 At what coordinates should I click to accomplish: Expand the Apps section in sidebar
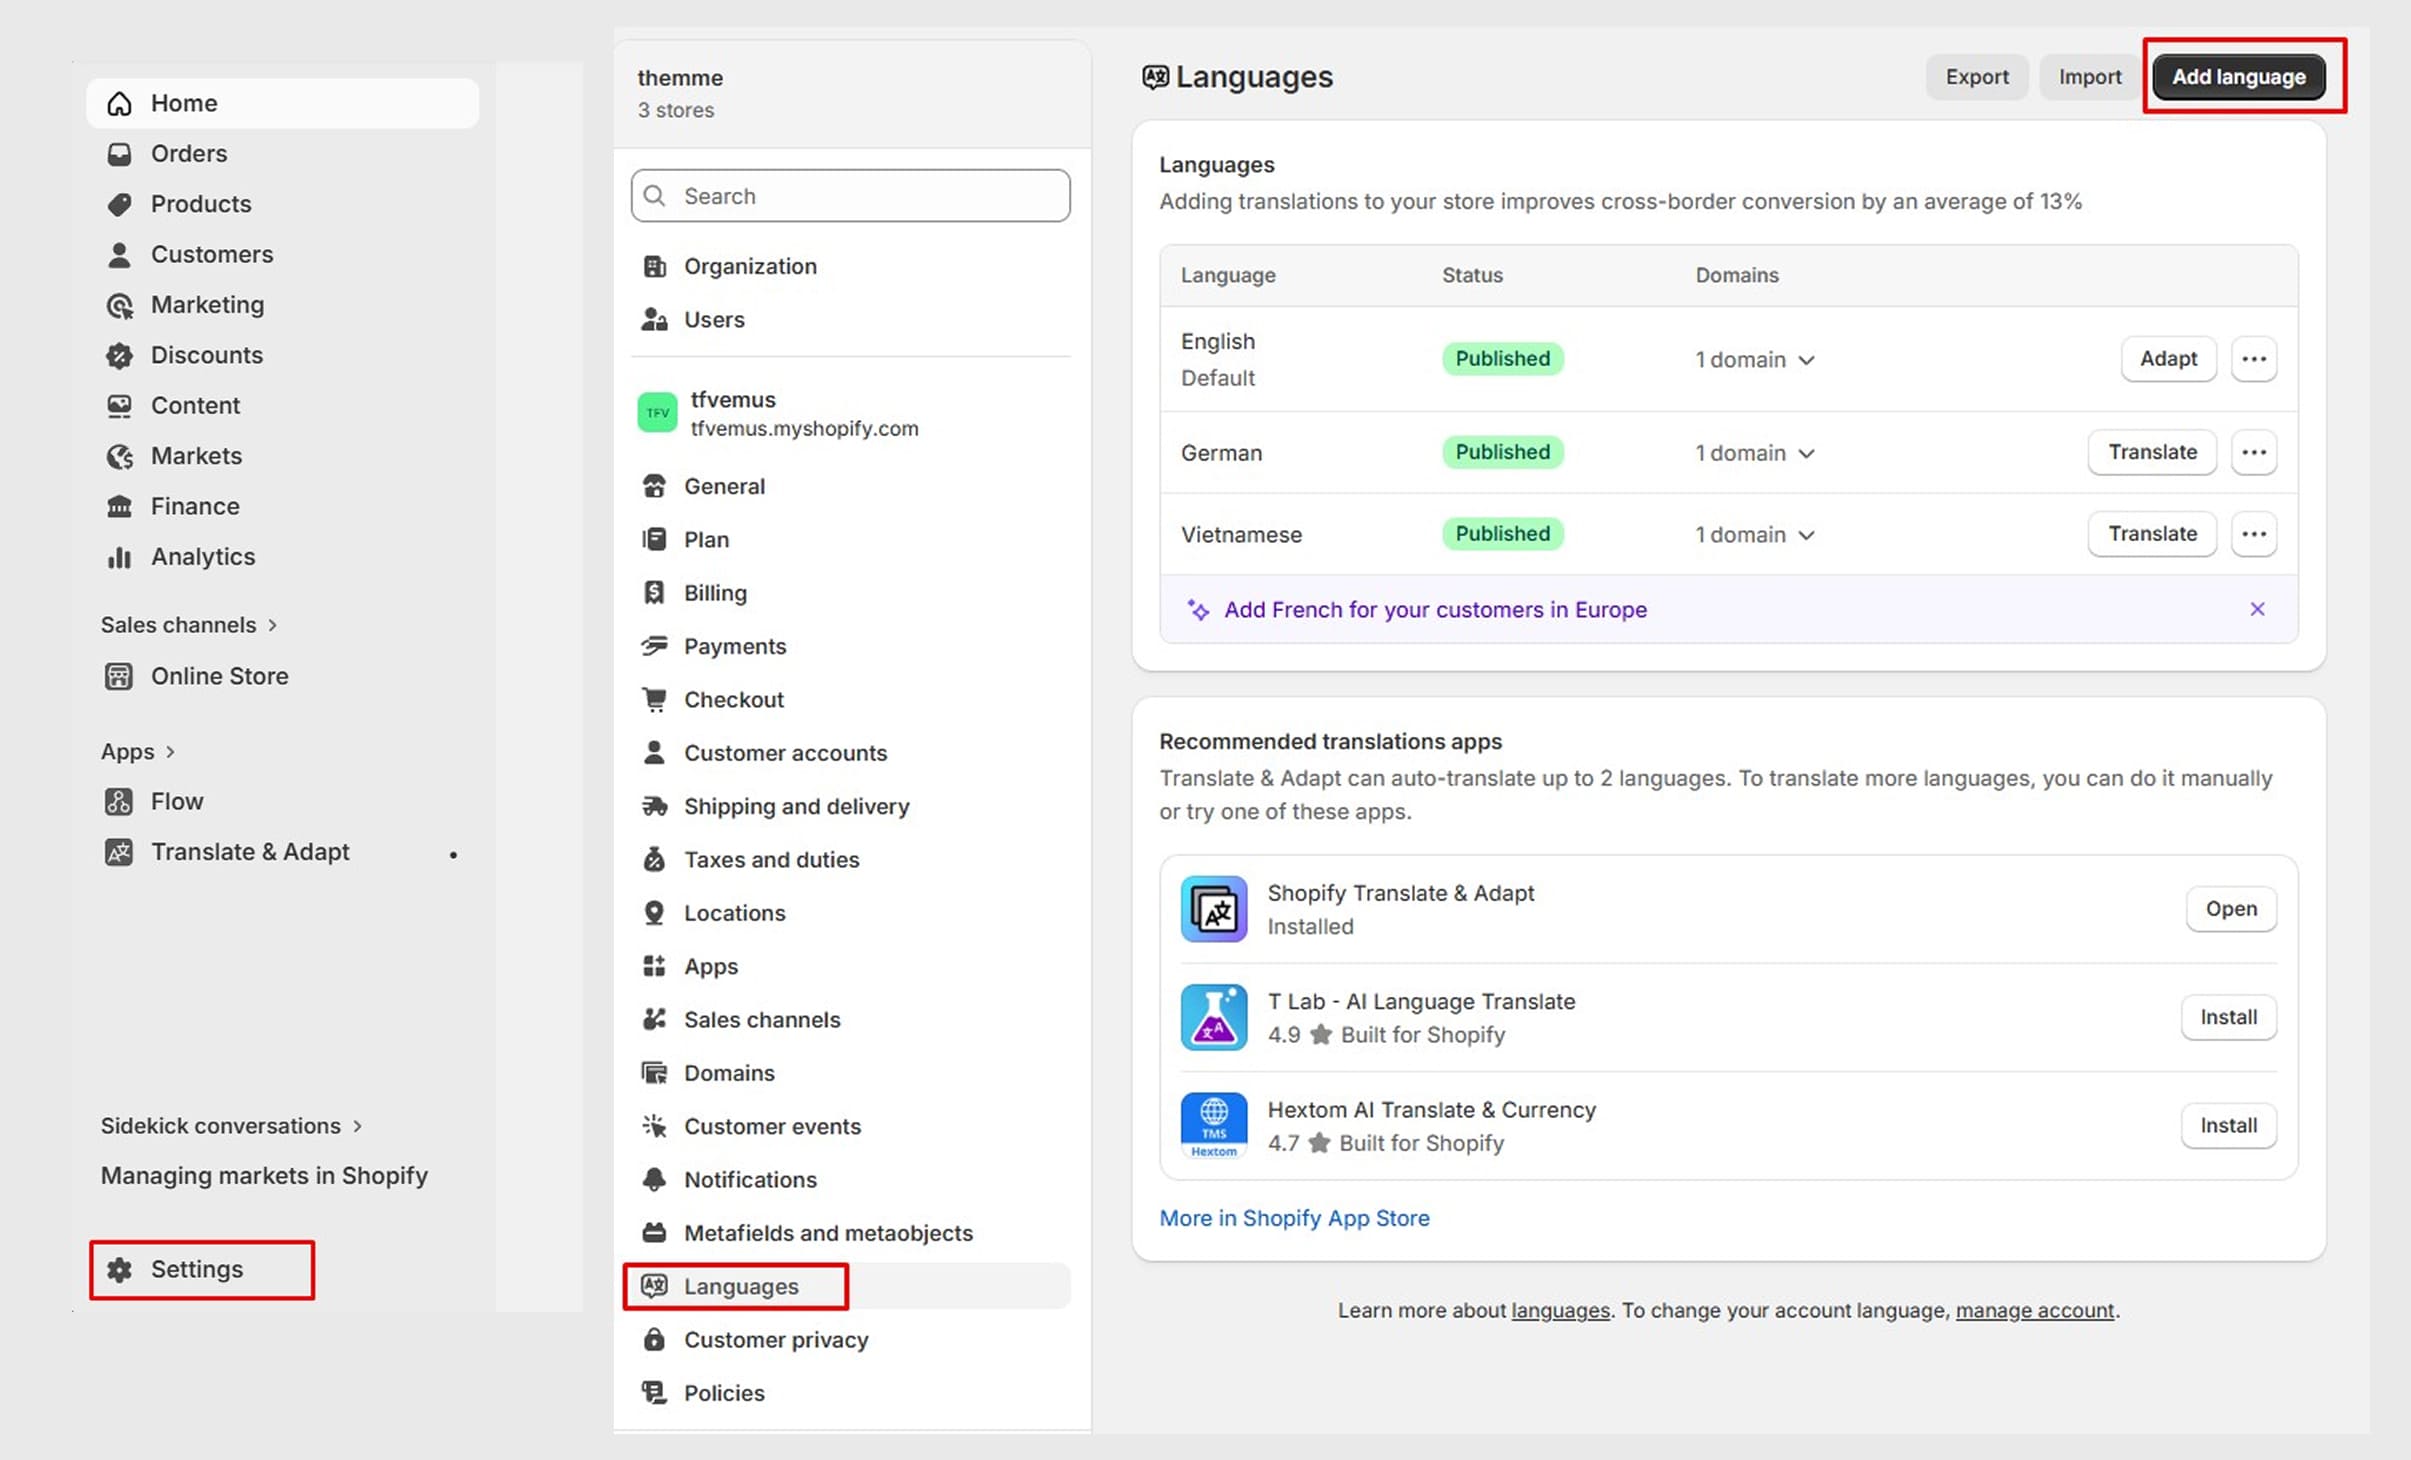point(138,751)
